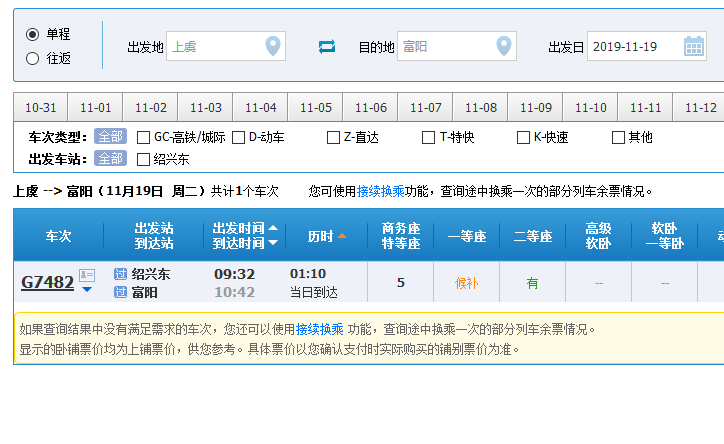
Task: Open the G7482 ID card info icon
Action: (x=87, y=276)
